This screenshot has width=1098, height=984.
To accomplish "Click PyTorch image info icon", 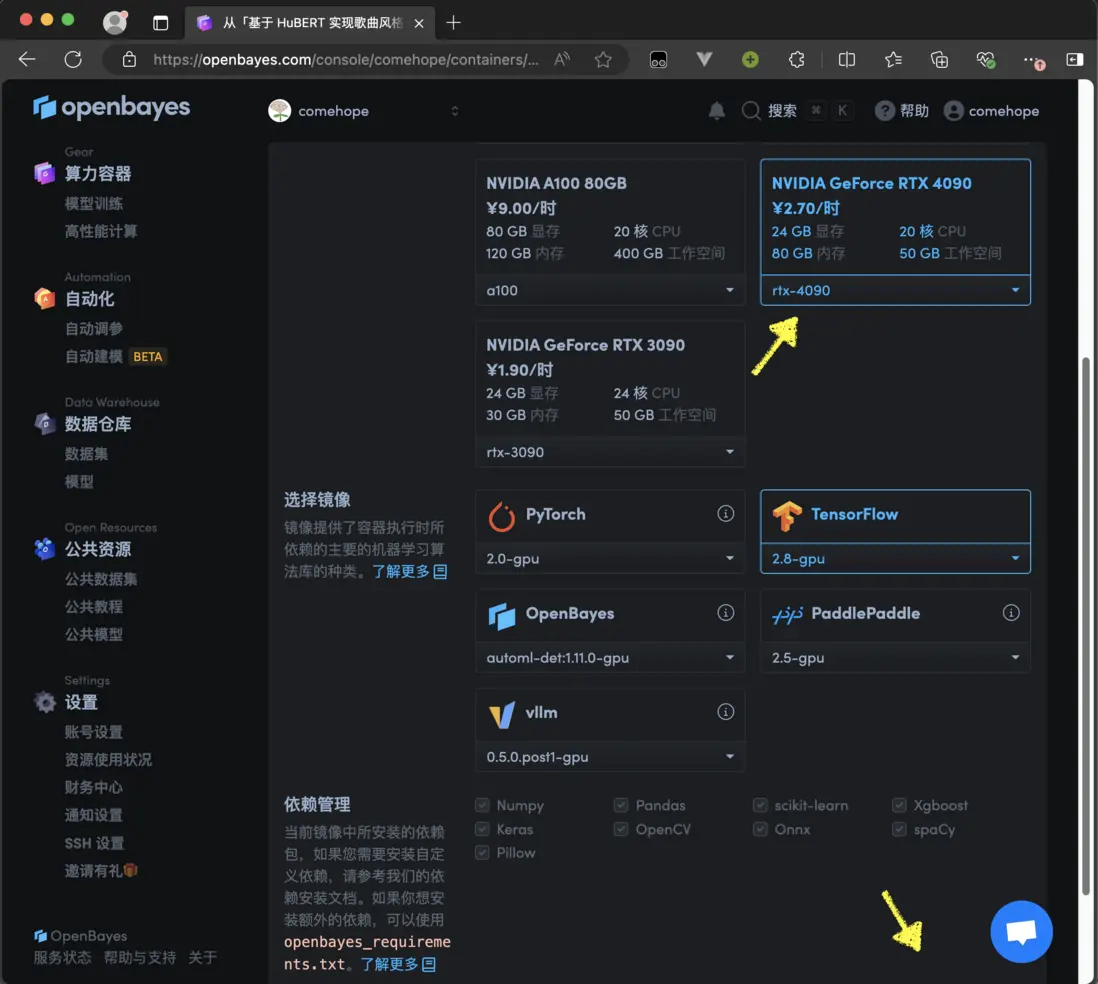I will coord(725,513).
